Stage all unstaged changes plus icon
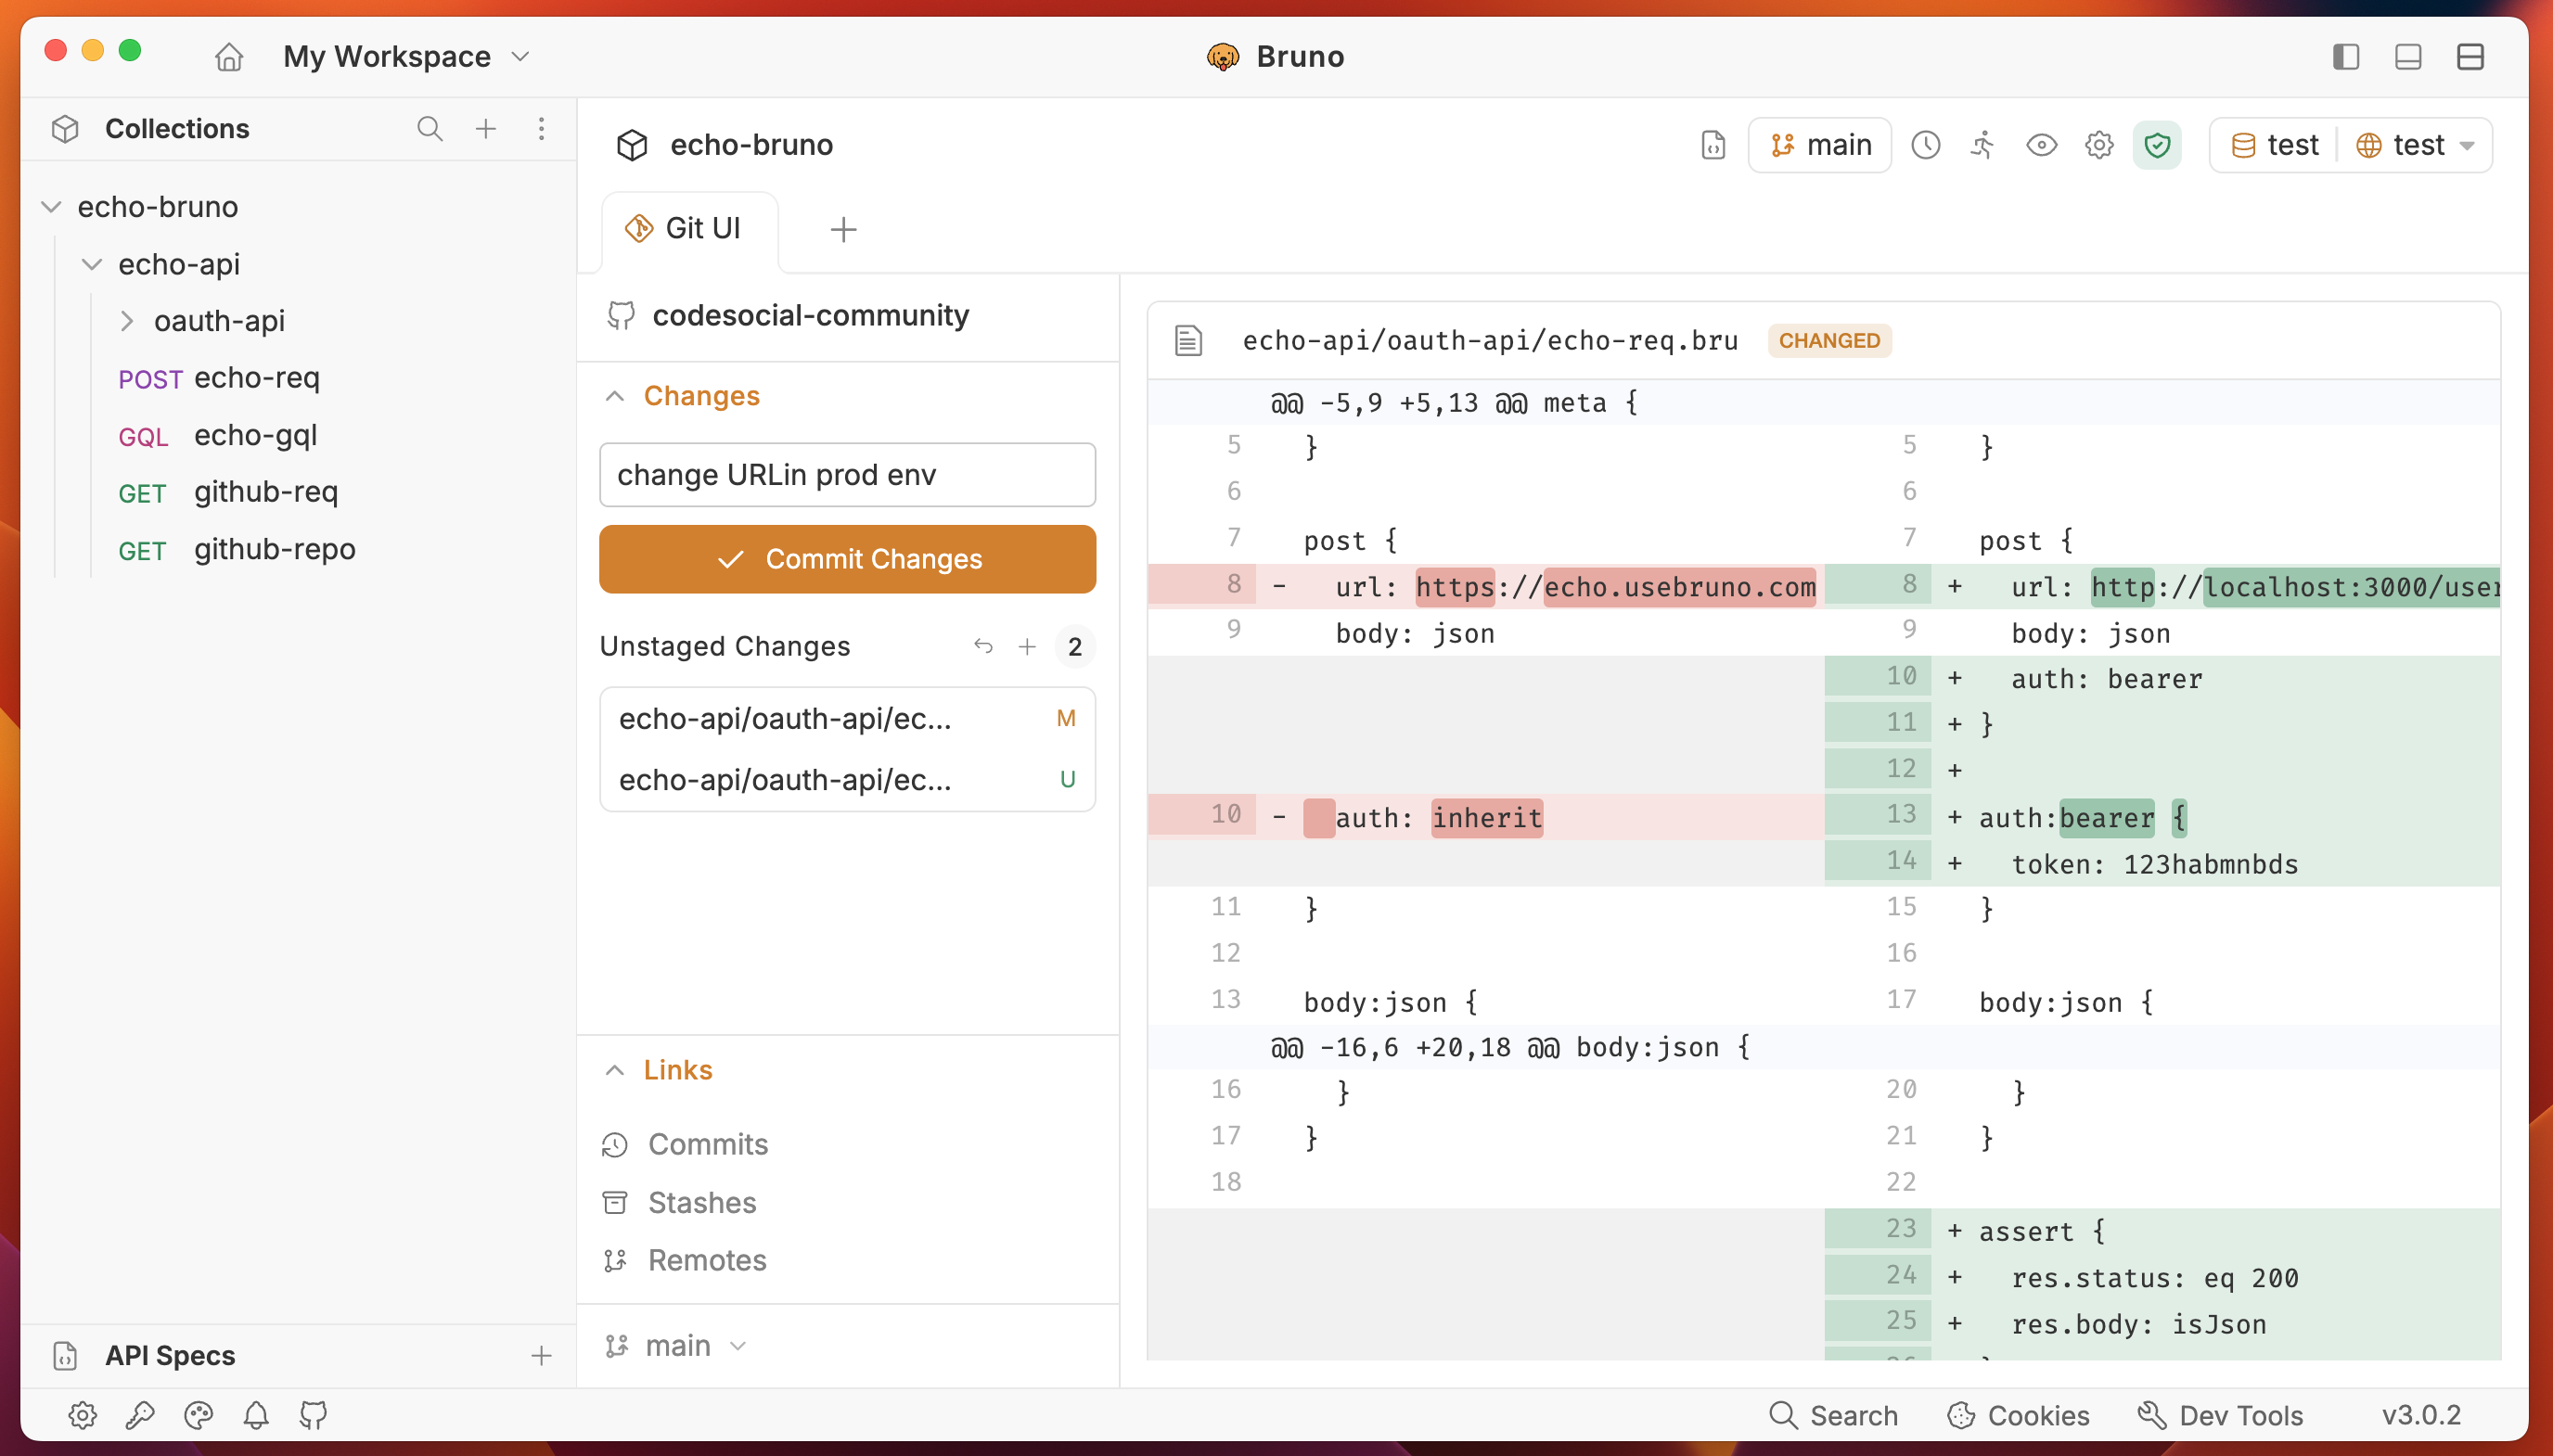2553x1456 pixels. point(1027,646)
